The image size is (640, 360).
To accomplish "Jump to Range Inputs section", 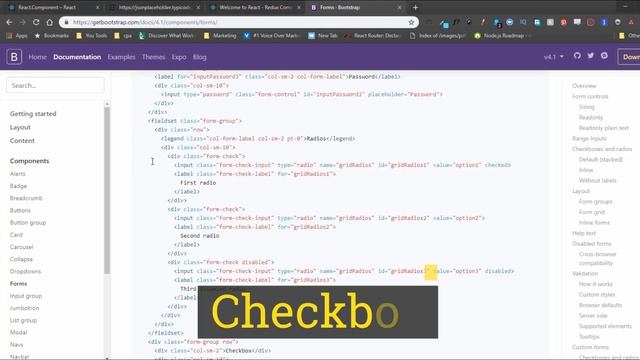I will point(589,139).
